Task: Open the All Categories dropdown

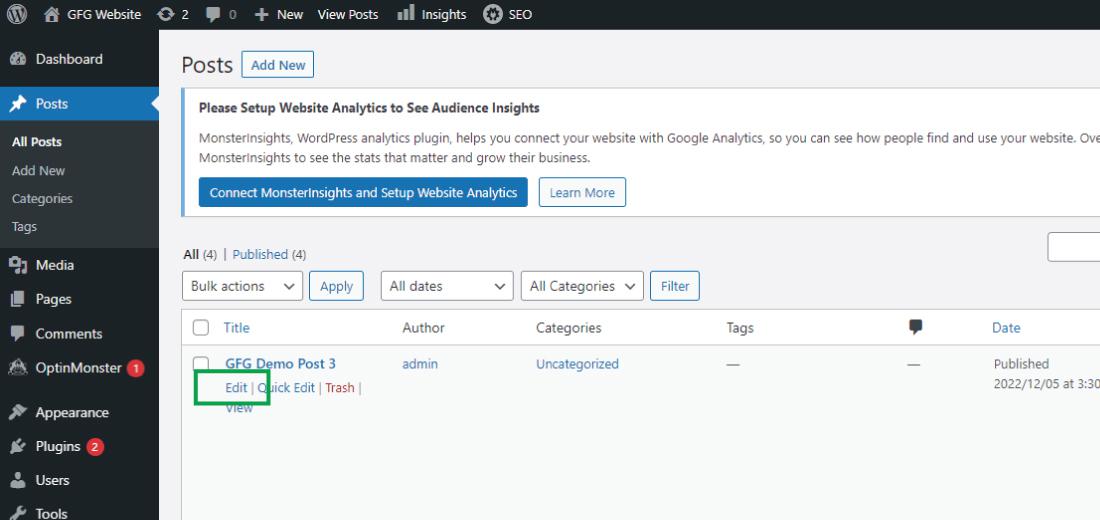Action: point(582,286)
